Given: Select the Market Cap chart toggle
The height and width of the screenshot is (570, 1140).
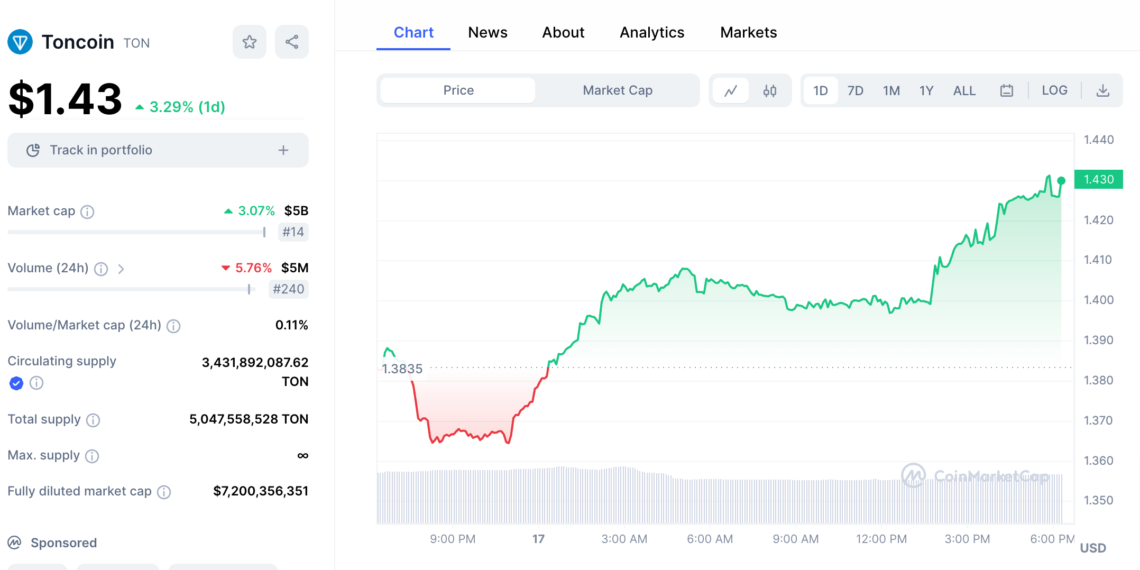Looking at the screenshot, I should point(617,90).
